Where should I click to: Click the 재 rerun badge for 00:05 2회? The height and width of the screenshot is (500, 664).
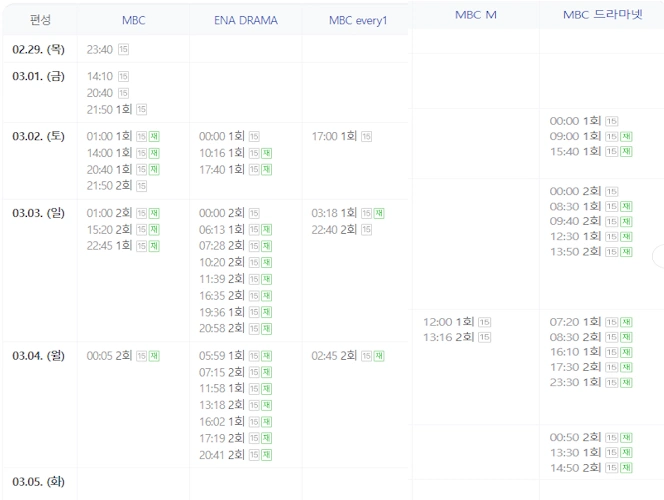point(154,356)
